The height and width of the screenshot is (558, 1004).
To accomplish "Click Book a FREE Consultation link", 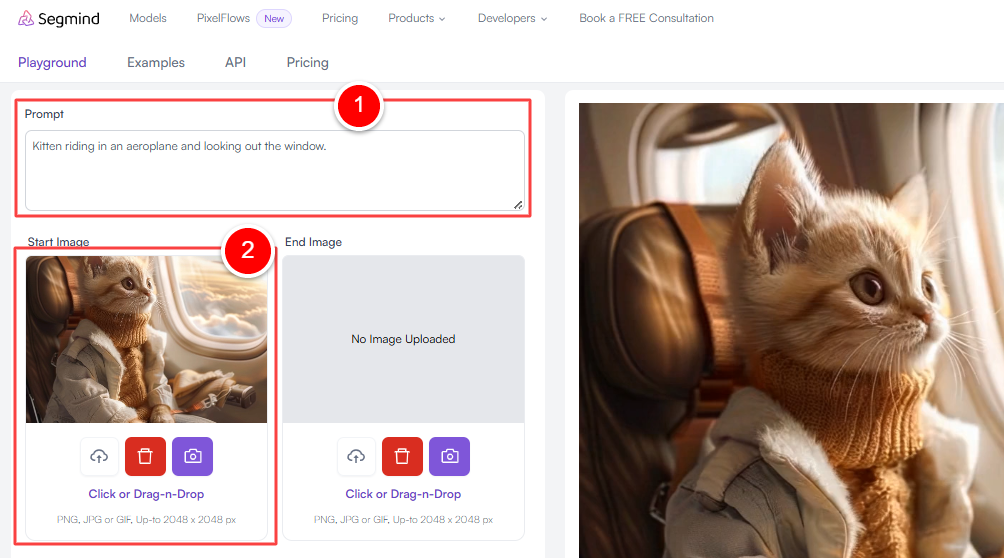I will [x=646, y=18].
